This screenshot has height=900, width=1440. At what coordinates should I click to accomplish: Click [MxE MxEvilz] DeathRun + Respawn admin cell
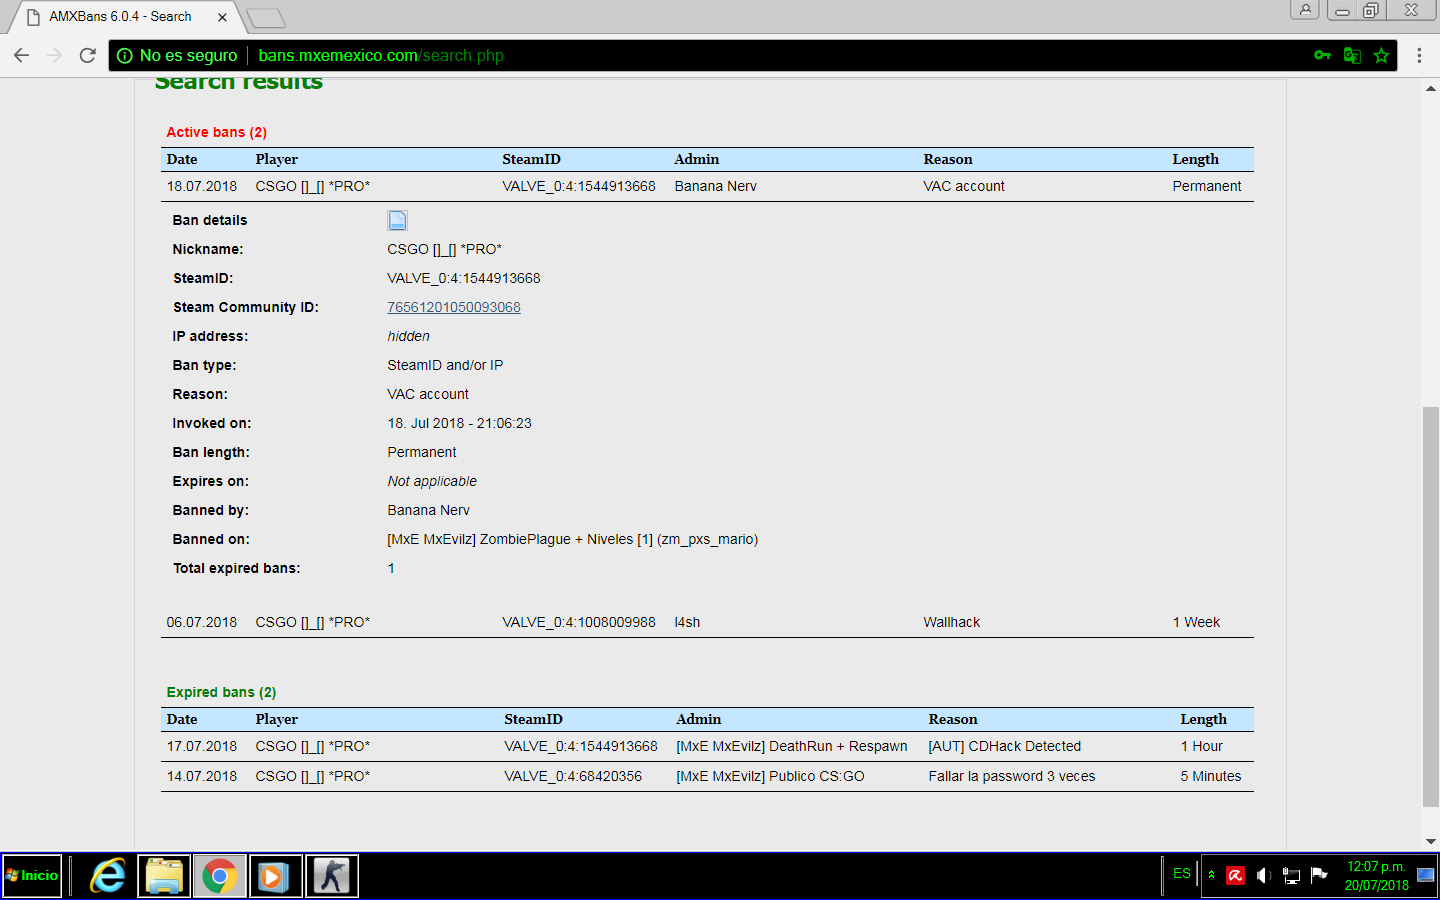[x=792, y=746]
